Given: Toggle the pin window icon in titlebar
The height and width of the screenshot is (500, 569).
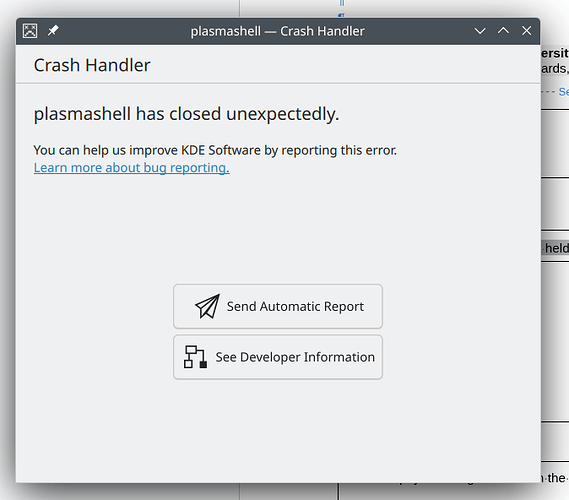Looking at the screenshot, I should (x=53, y=30).
